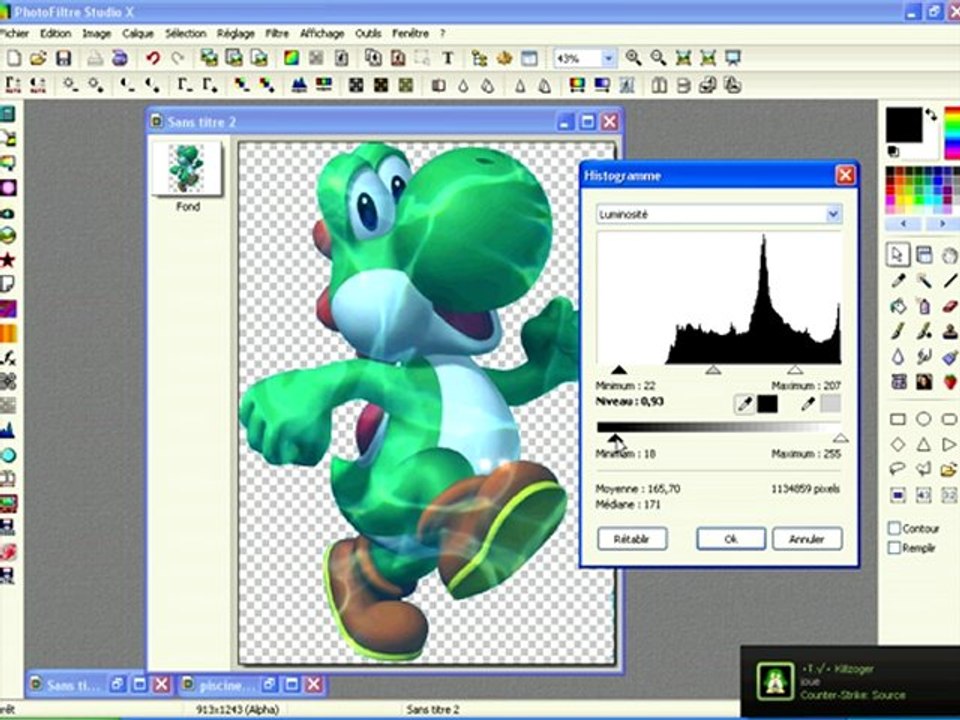Enable the Remplir checkbox
960x720 pixels.
coord(894,547)
